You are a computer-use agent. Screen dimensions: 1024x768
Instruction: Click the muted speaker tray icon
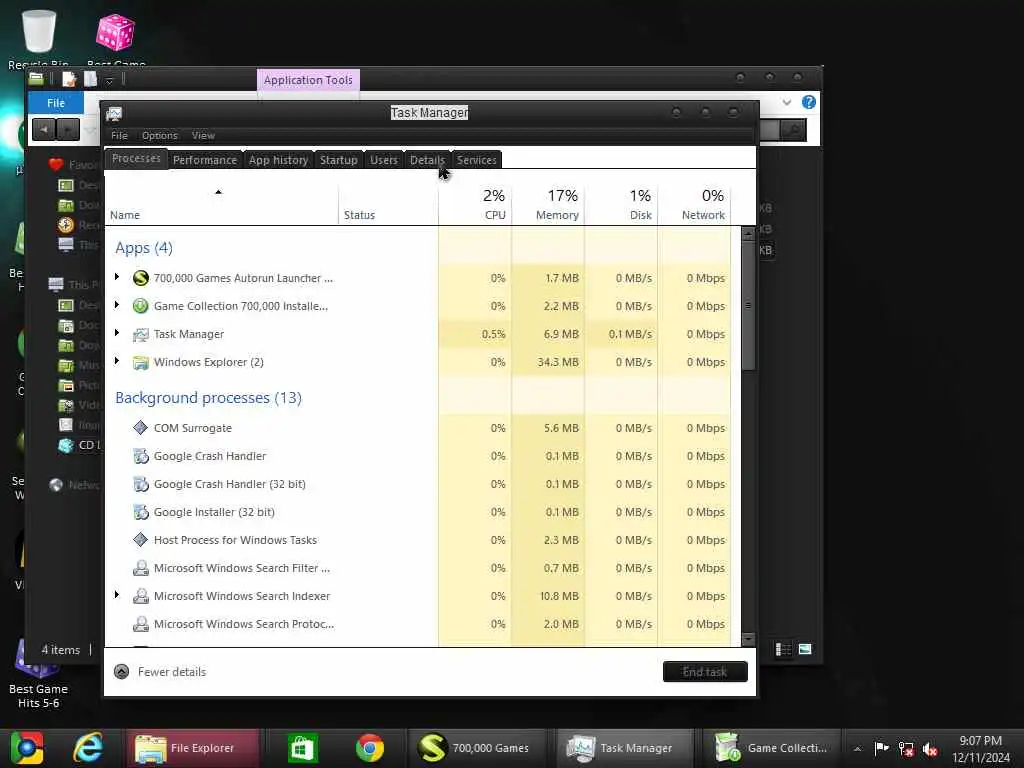point(931,749)
